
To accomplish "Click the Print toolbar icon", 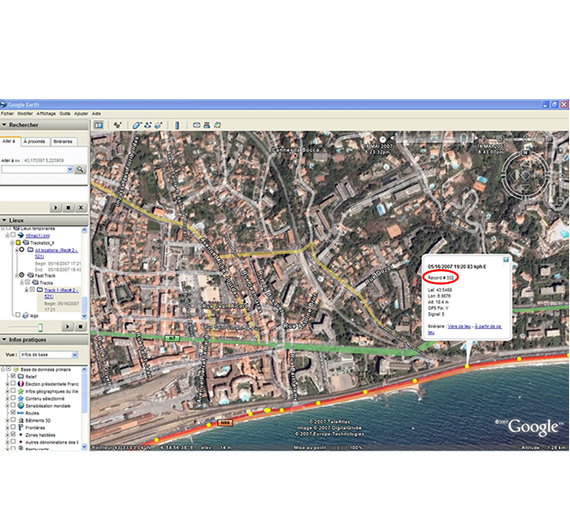I will 207,125.
